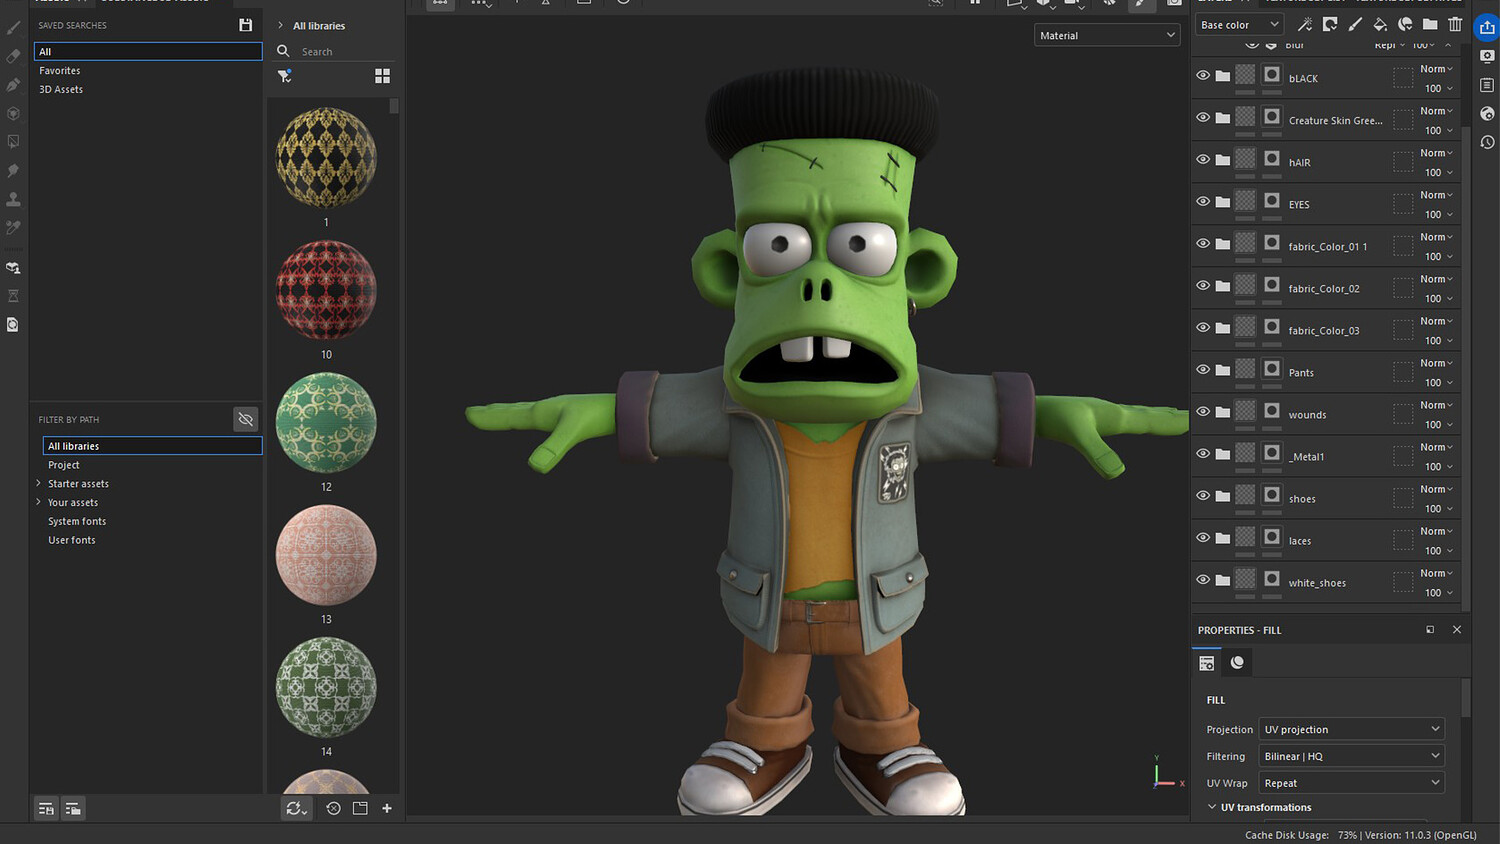Image resolution: width=1500 pixels, height=844 pixels.
Task: Toggle visibility of the hAIR layer
Action: tap(1203, 159)
